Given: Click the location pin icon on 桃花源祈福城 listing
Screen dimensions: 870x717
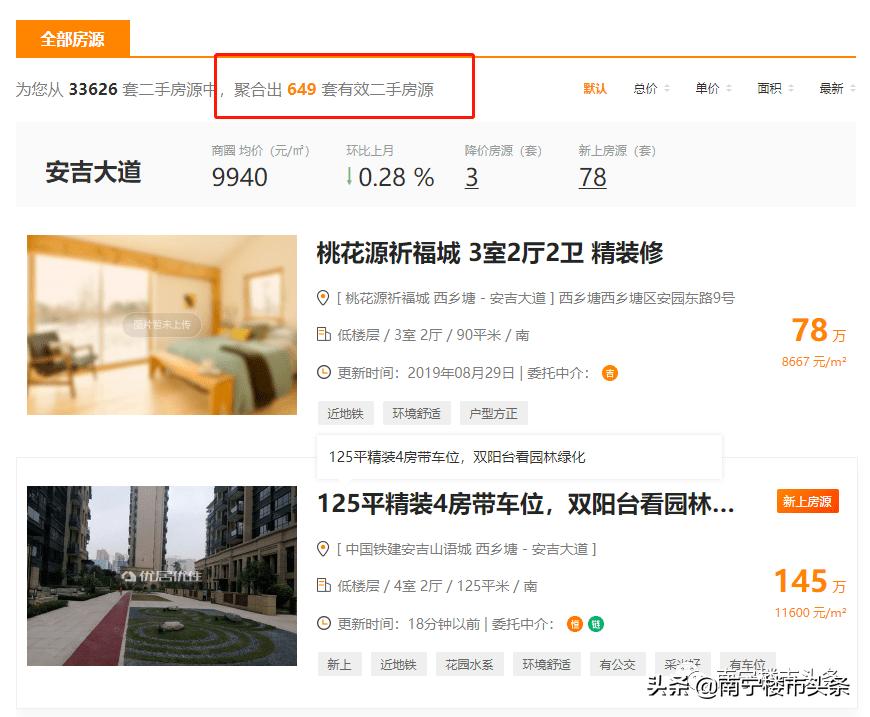Looking at the screenshot, I should point(322,298).
